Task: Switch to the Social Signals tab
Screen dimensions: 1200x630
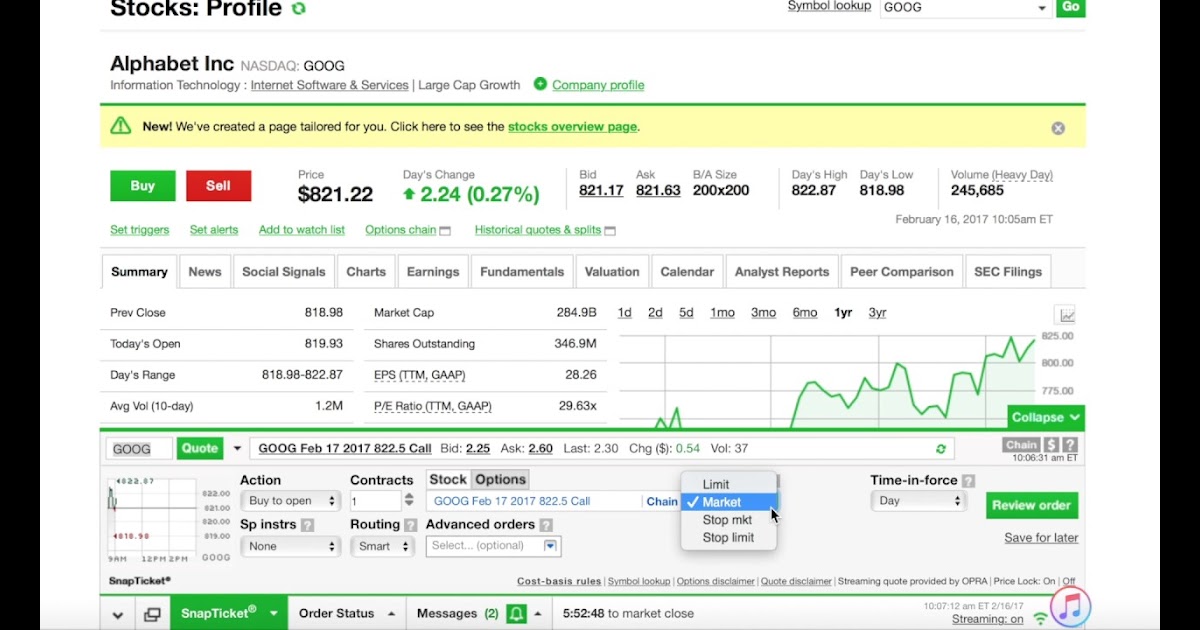Action: (x=284, y=272)
